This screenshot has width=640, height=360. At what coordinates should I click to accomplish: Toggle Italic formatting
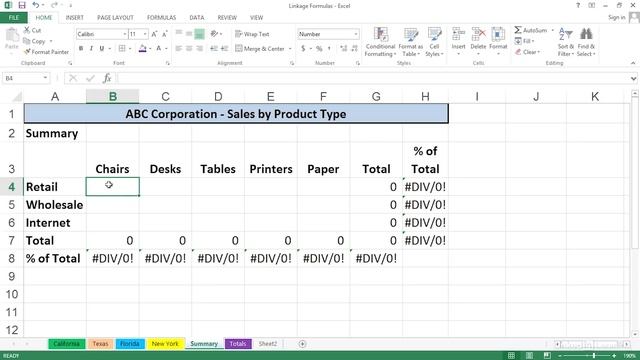[x=91, y=49]
